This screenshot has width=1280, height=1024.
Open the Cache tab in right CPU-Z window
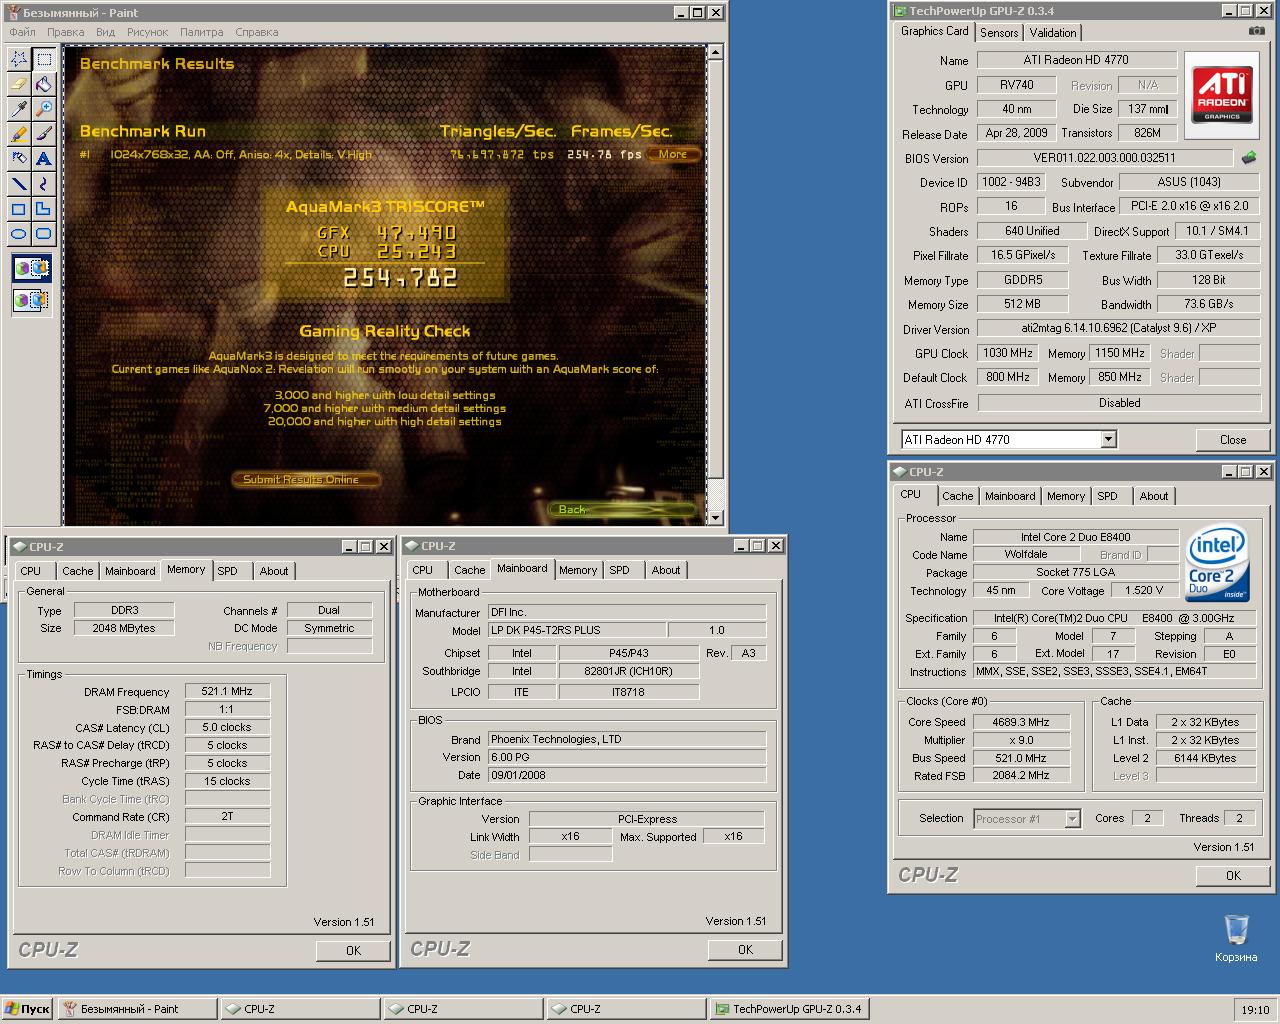pos(957,496)
